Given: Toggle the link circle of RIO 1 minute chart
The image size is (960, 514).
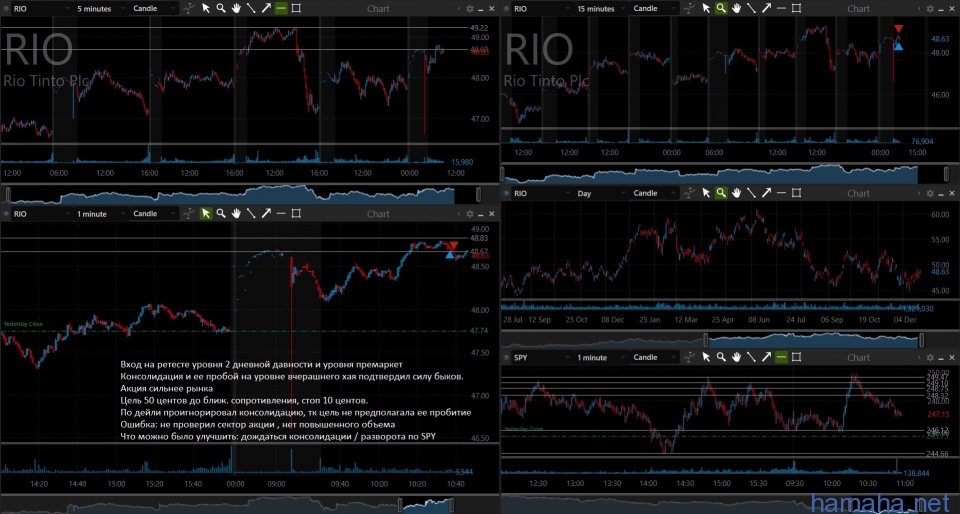Looking at the screenshot, I should coord(6,214).
